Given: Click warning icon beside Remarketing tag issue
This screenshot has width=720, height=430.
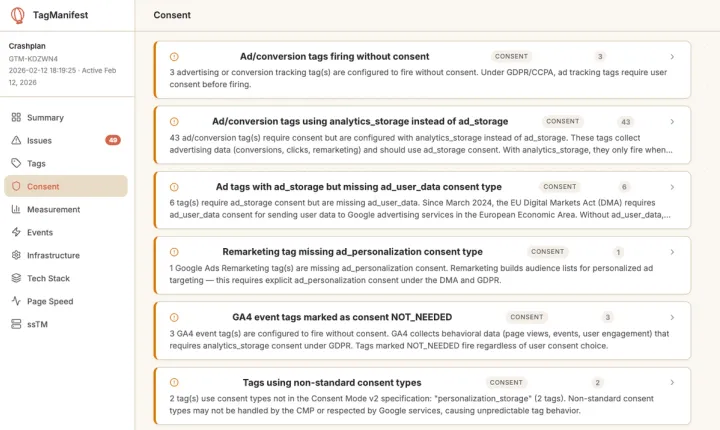Looking at the screenshot, I should click(174, 252).
